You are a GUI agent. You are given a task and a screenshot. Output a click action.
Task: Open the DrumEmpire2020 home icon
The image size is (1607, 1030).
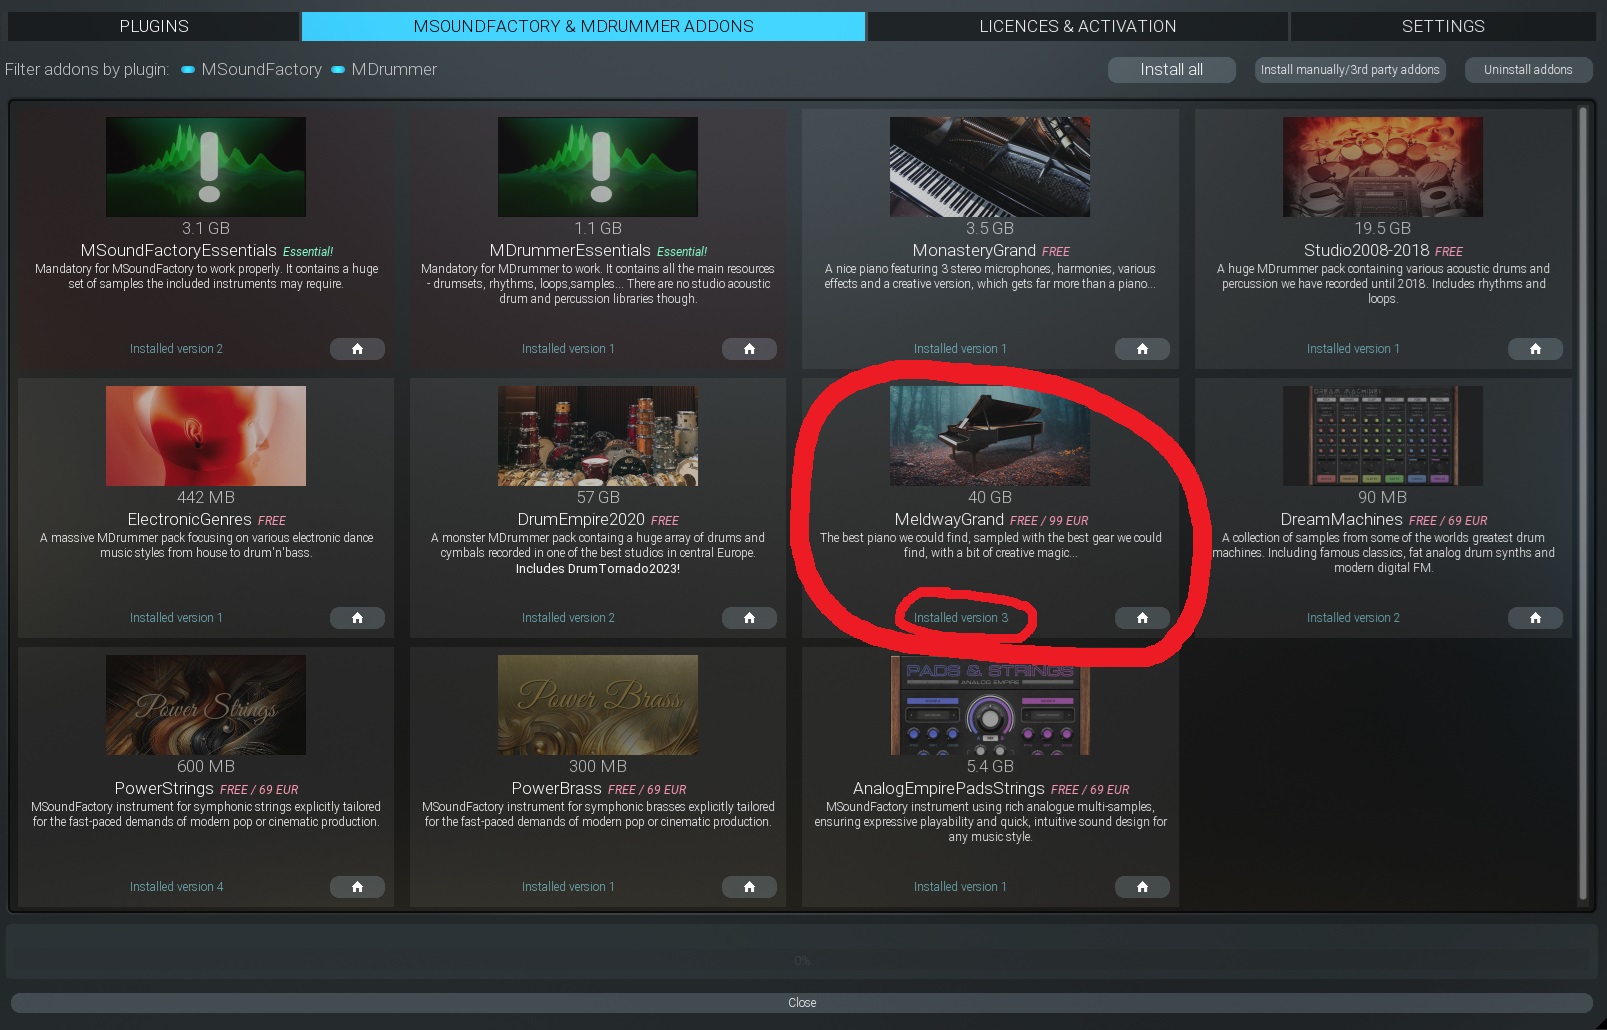(x=749, y=618)
